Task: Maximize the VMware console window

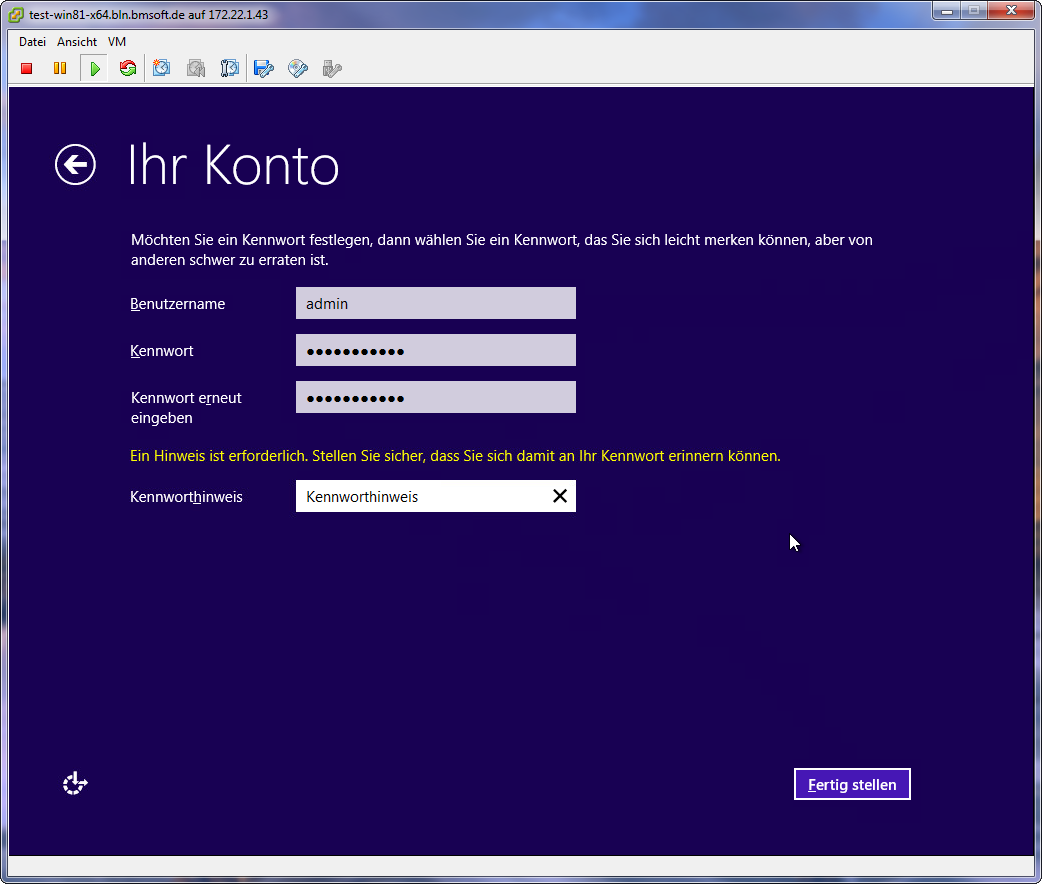Action: (x=974, y=11)
